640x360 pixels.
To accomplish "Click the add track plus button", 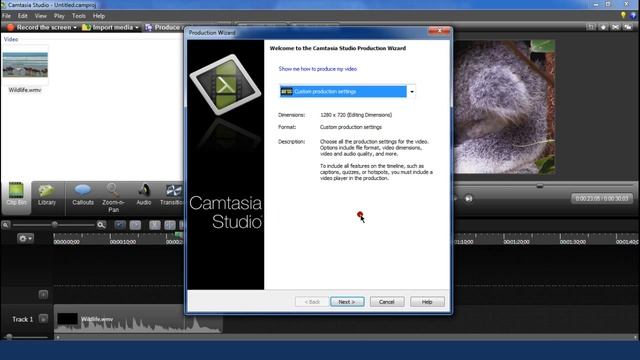I will [x=43, y=294].
